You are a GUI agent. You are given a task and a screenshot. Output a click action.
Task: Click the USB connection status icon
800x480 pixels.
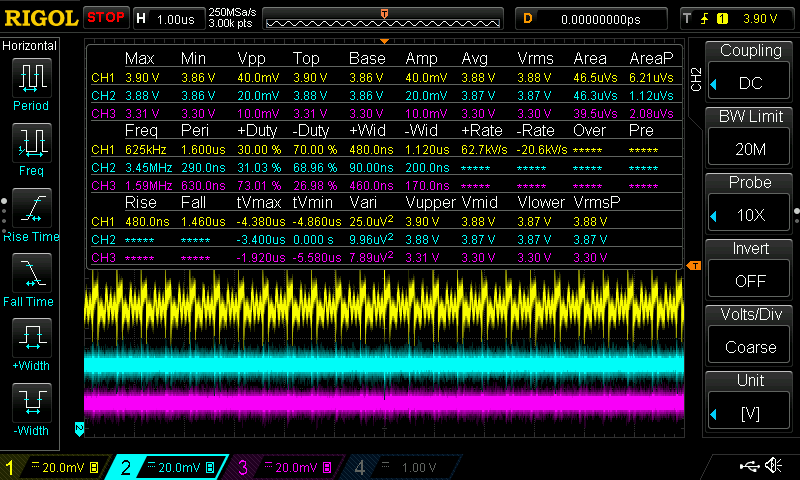pyautogui.click(x=749, y=466)
